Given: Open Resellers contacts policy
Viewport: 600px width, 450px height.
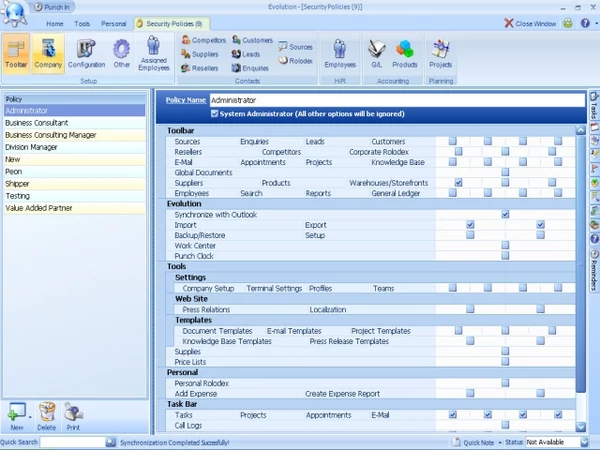Looking at the screenshot, I should pos(200,68).
